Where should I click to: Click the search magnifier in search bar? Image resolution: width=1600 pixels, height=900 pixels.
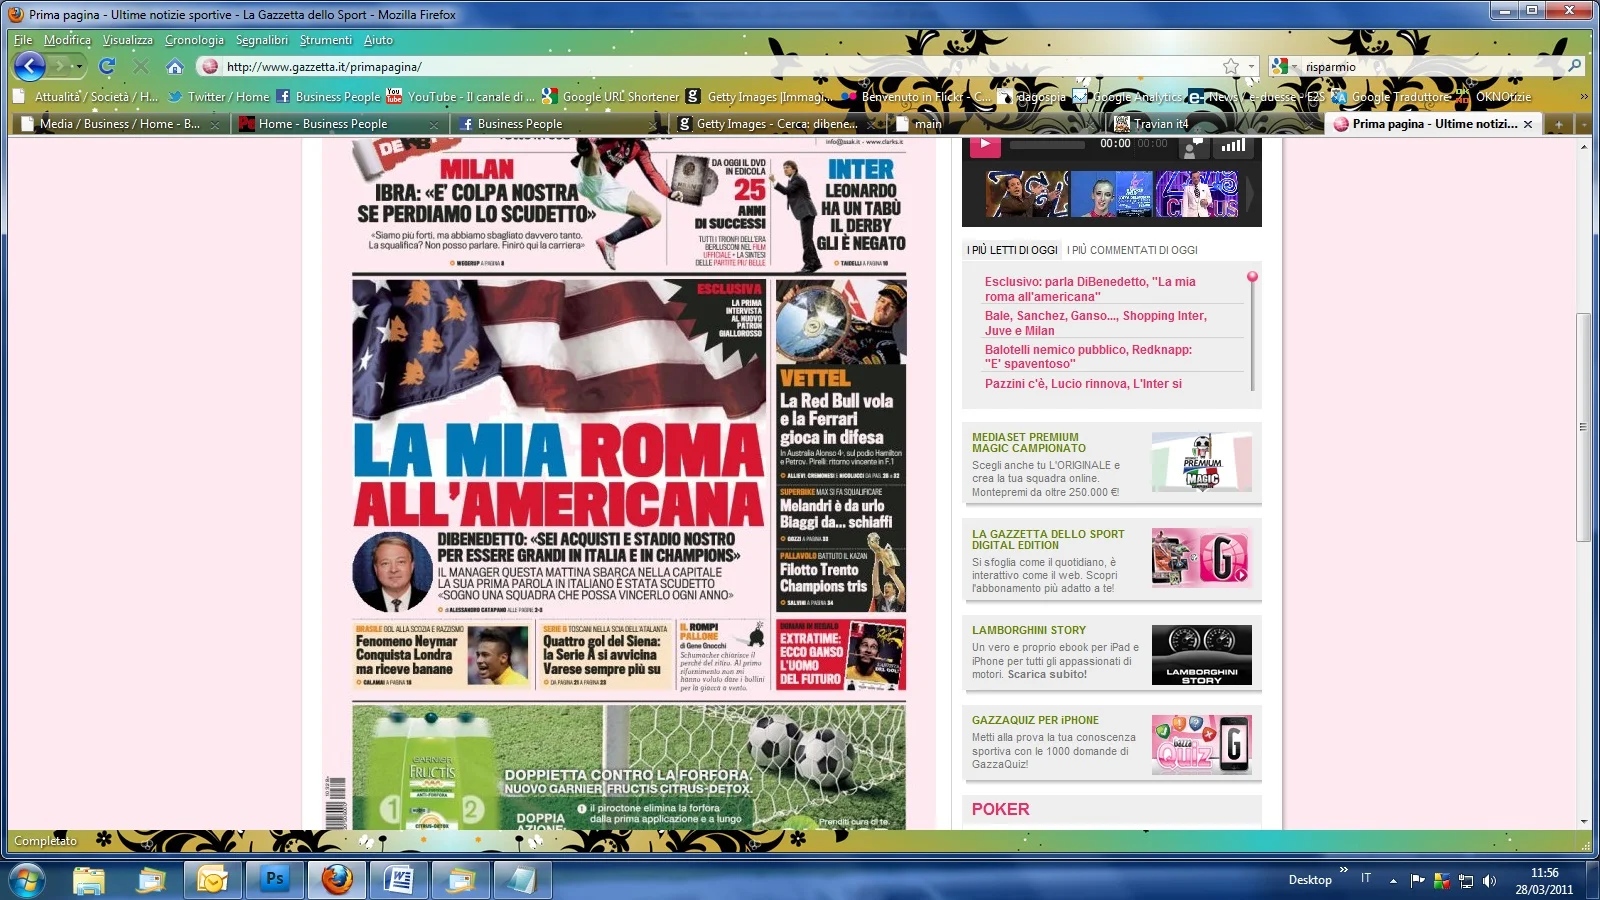tap(1574, 66)
